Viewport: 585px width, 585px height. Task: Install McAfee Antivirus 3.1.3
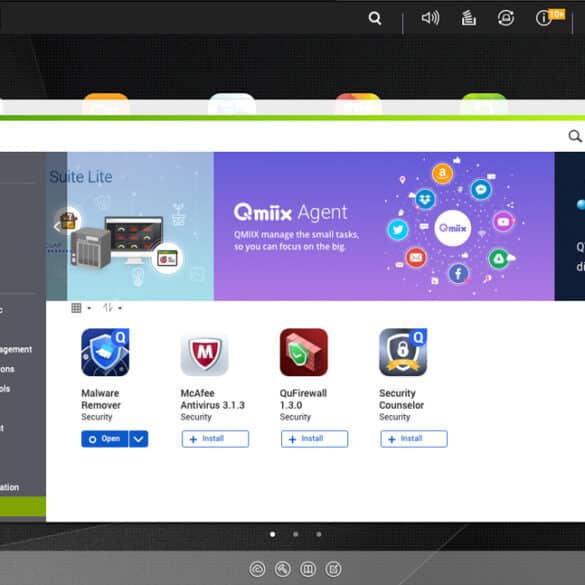pos(215,439)
